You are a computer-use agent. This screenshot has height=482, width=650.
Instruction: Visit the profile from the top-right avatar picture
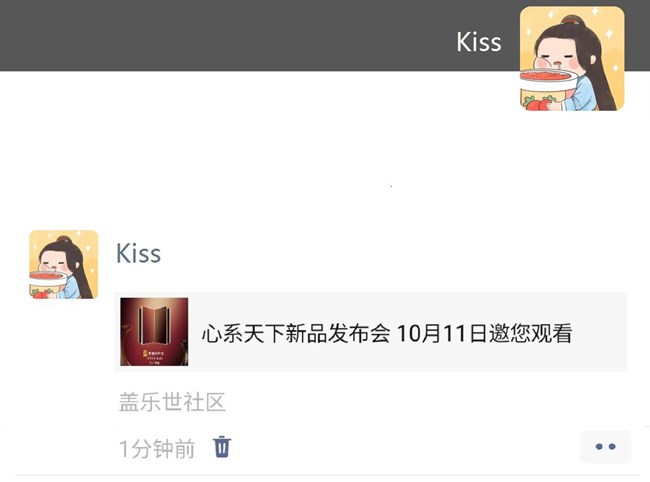[572, 58]
